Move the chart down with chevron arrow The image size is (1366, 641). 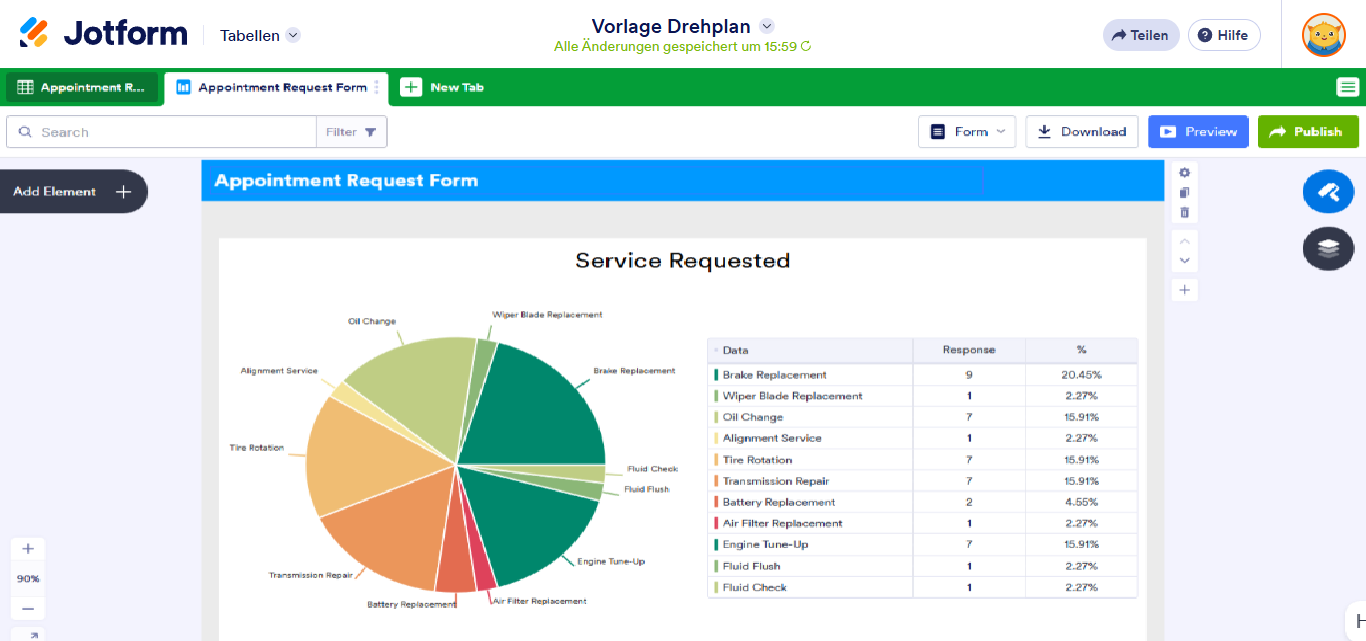tap(1185, 260)
